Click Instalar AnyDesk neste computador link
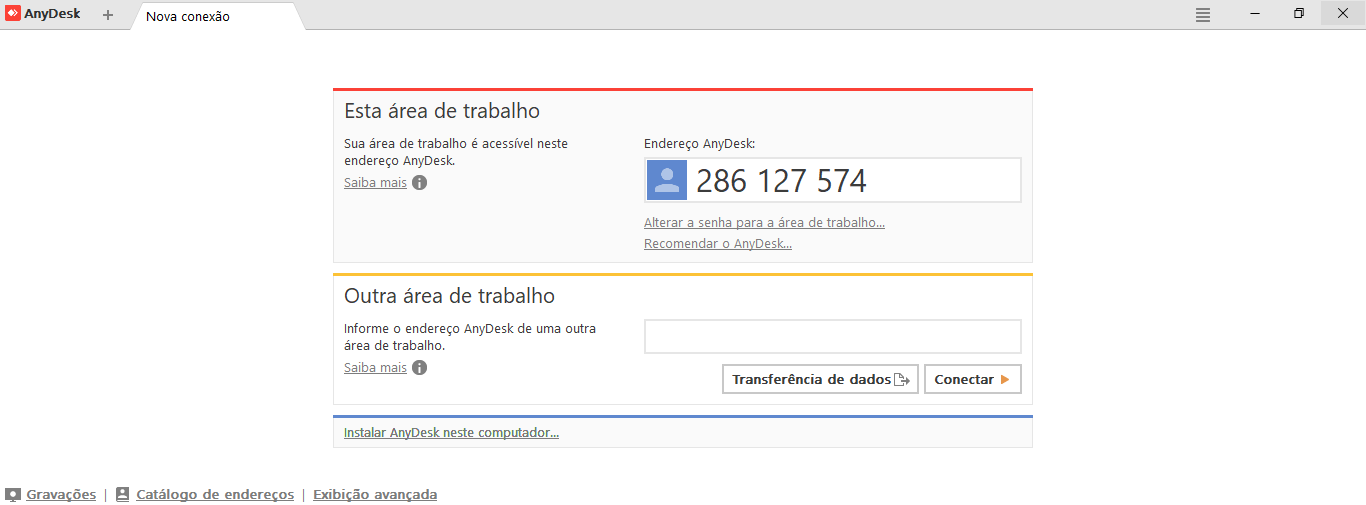1366x505 pixels. click(451, 433)
